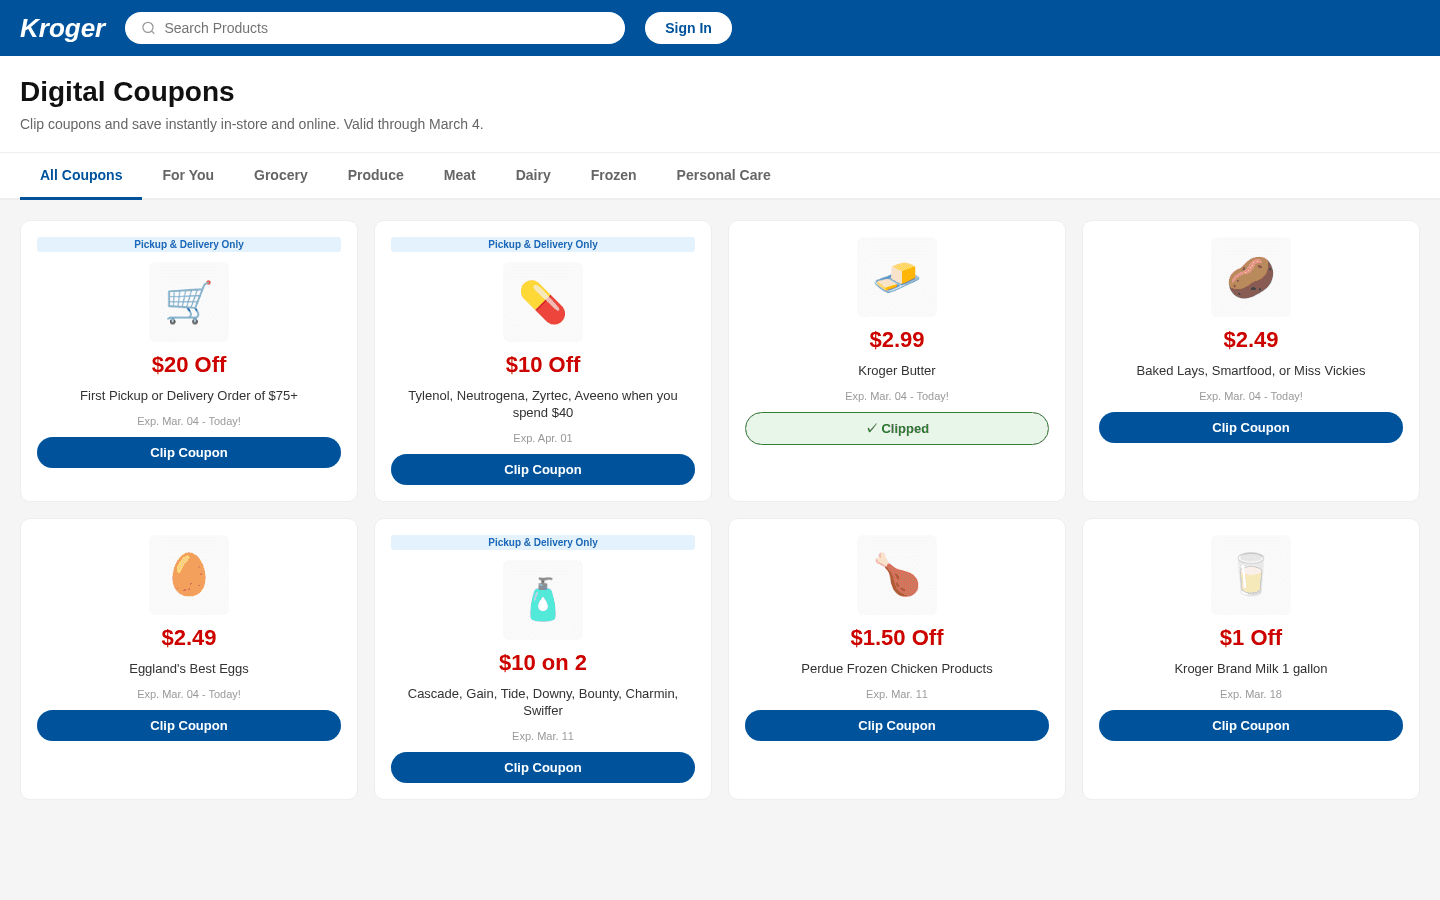Click the milk glass icon on the Kroger Milk coupon

pos(1250,574)
